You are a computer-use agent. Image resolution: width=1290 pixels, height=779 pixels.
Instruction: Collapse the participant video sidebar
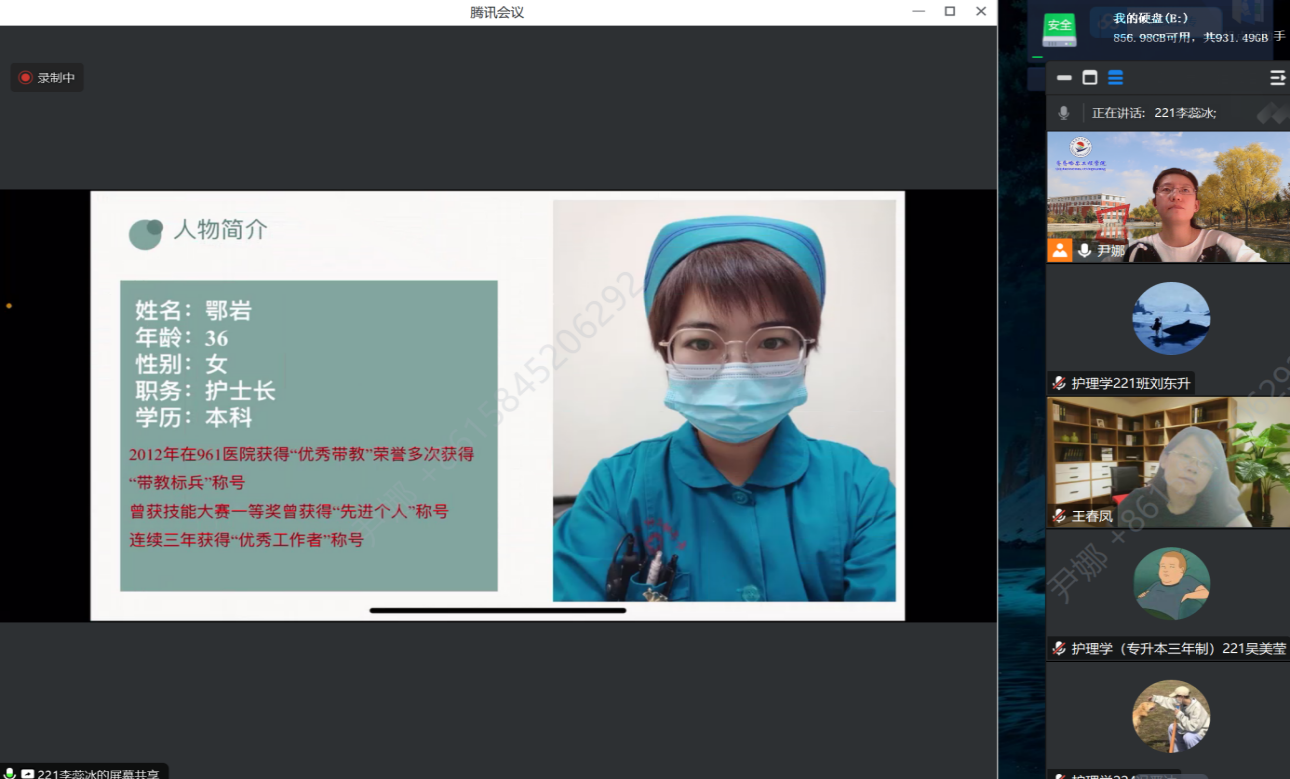[x=1277, y=78]
